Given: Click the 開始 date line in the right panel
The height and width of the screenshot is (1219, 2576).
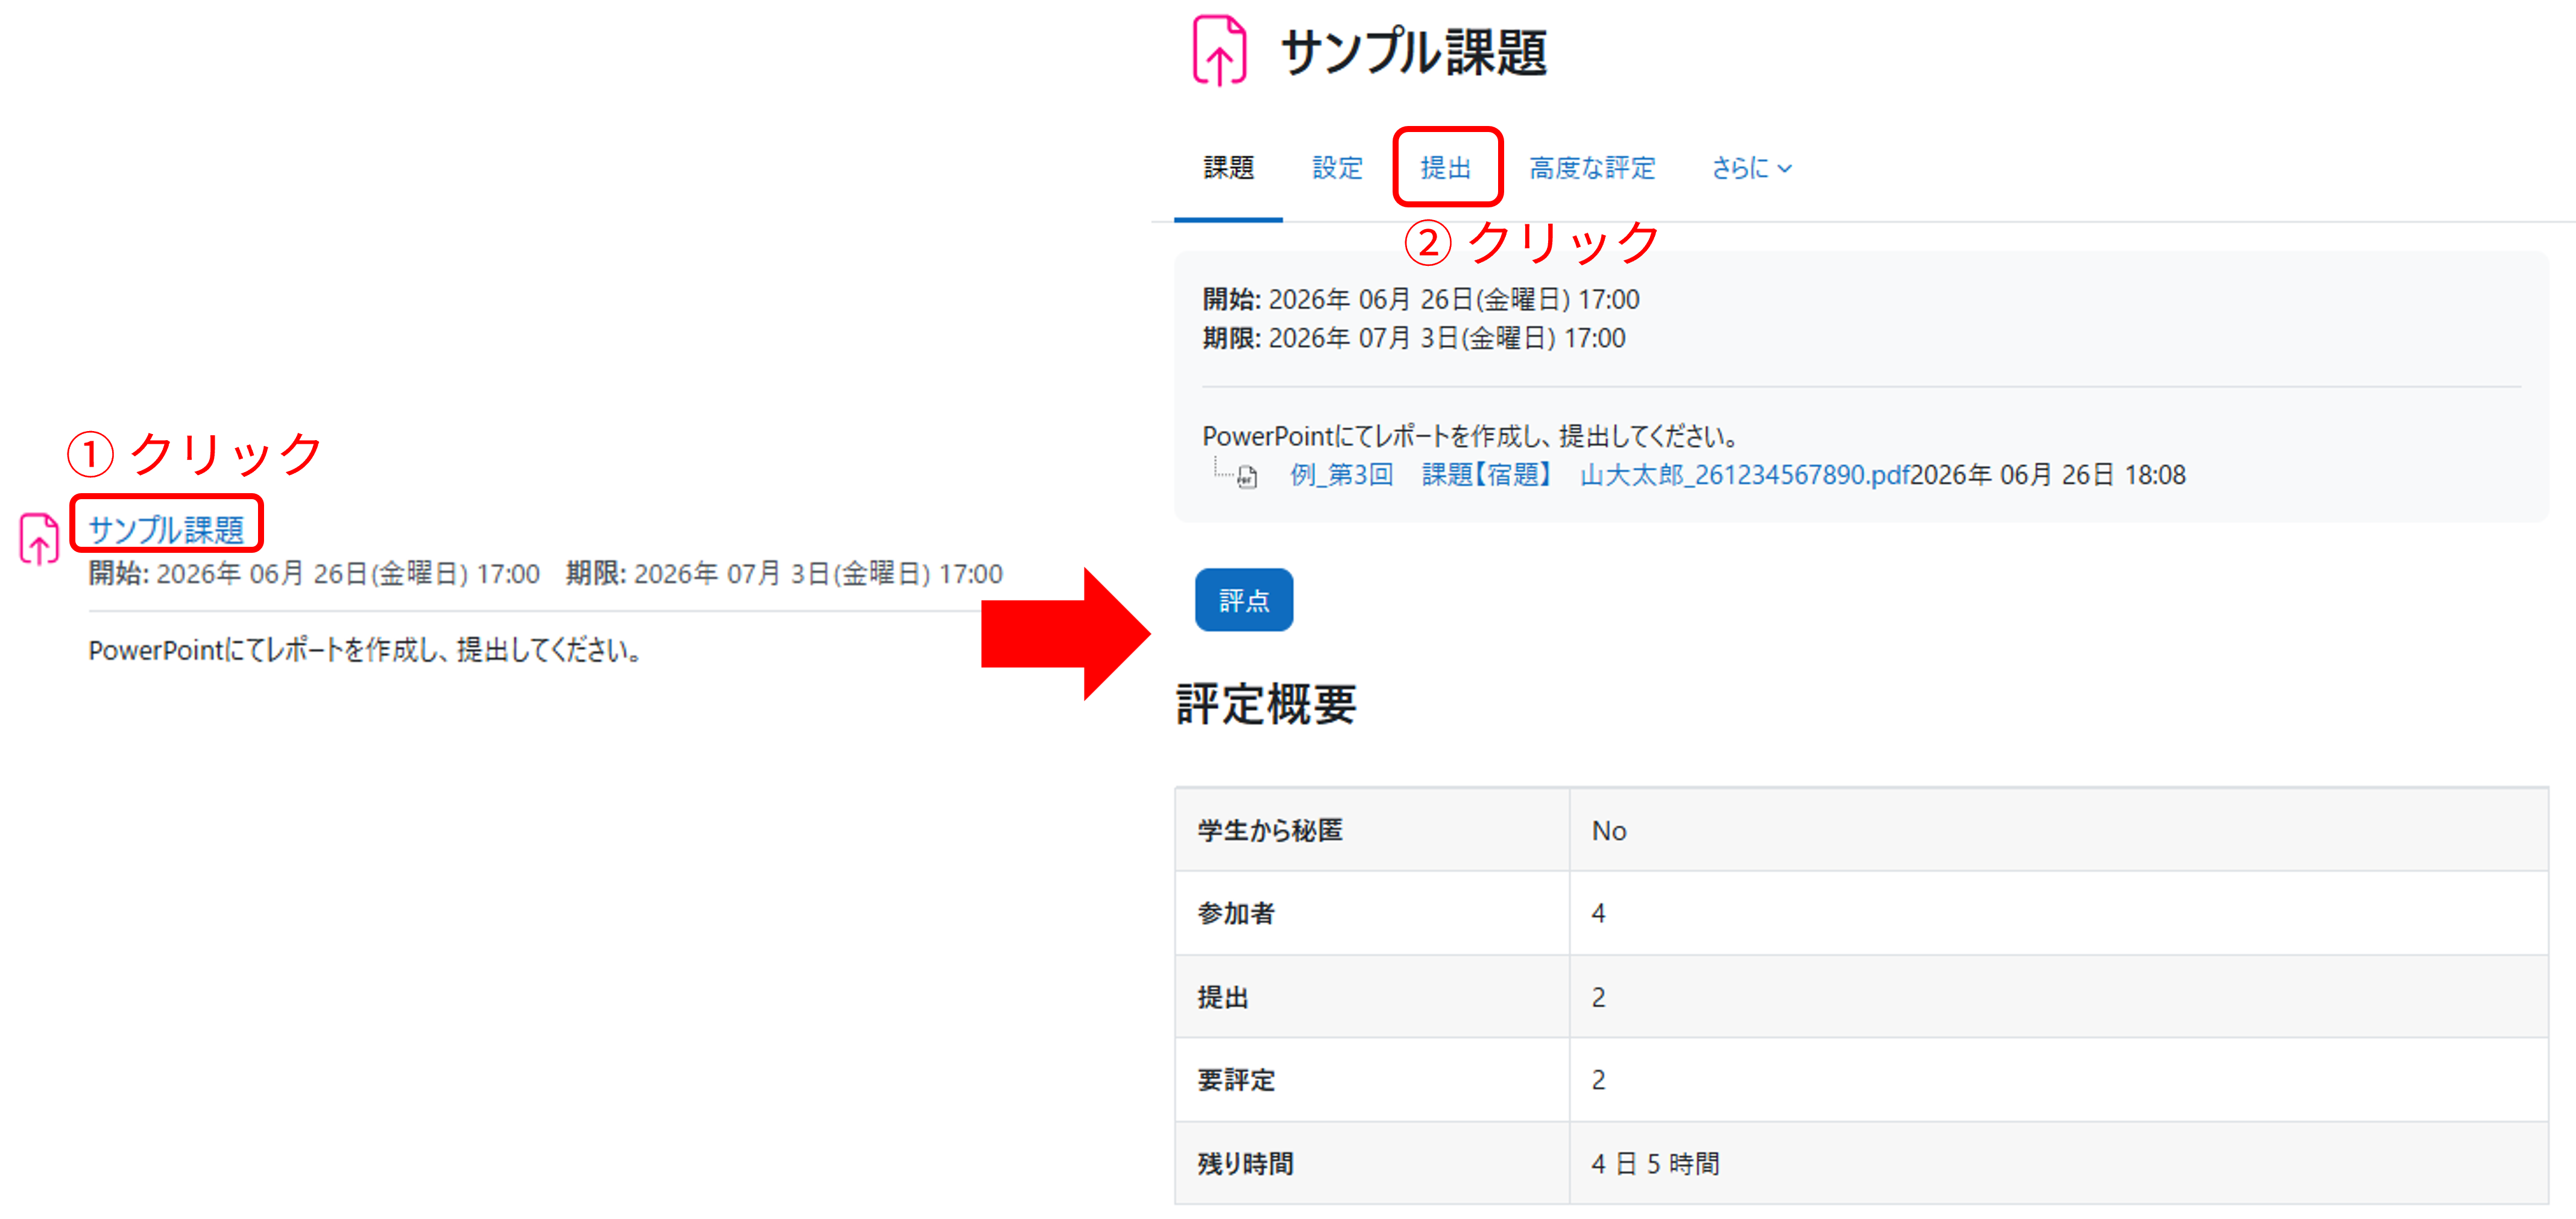Looking at the screenshot, I should (x=1420, y=299).
